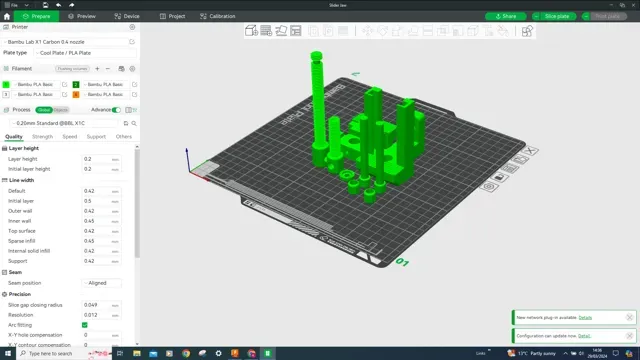Open the Plate type dropdown
This screenshot has width=640, height=360.
tap(86, 53)
